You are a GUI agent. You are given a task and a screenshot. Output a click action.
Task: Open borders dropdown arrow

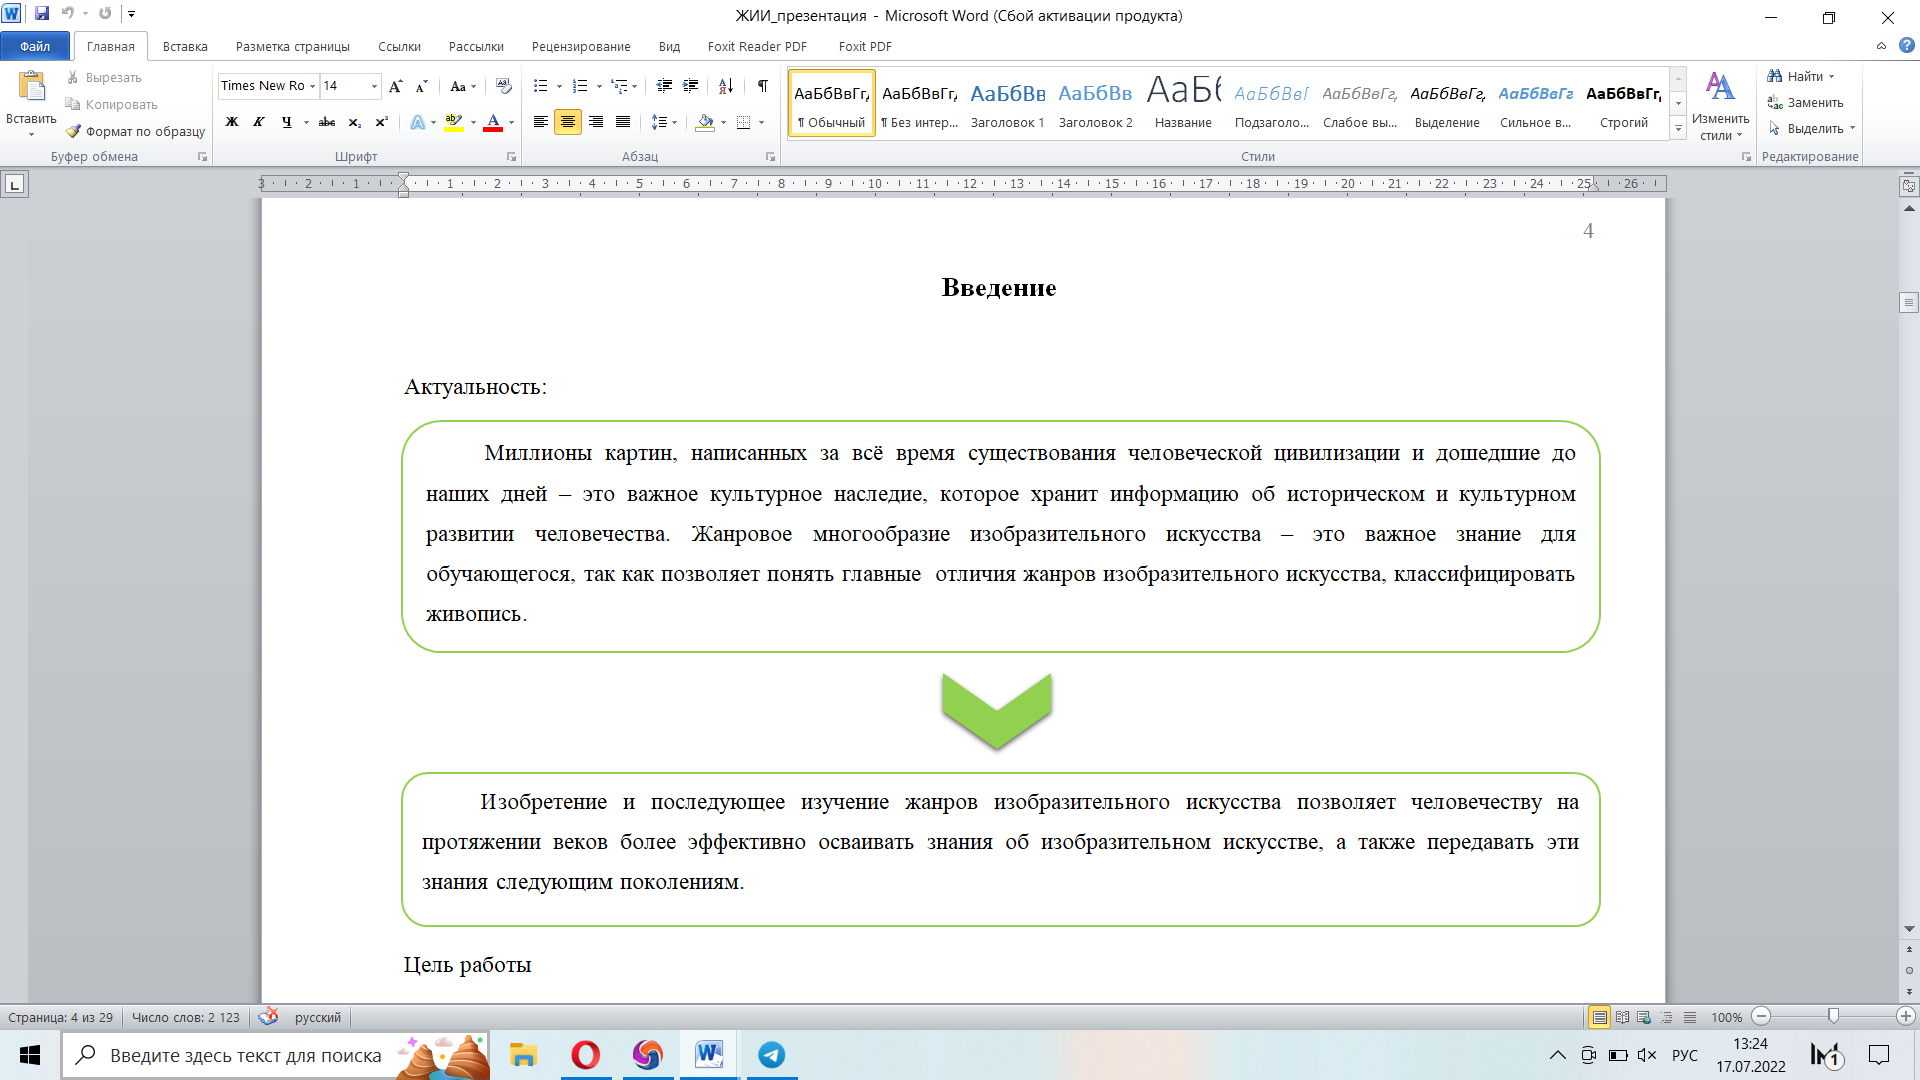pos(761,123)
